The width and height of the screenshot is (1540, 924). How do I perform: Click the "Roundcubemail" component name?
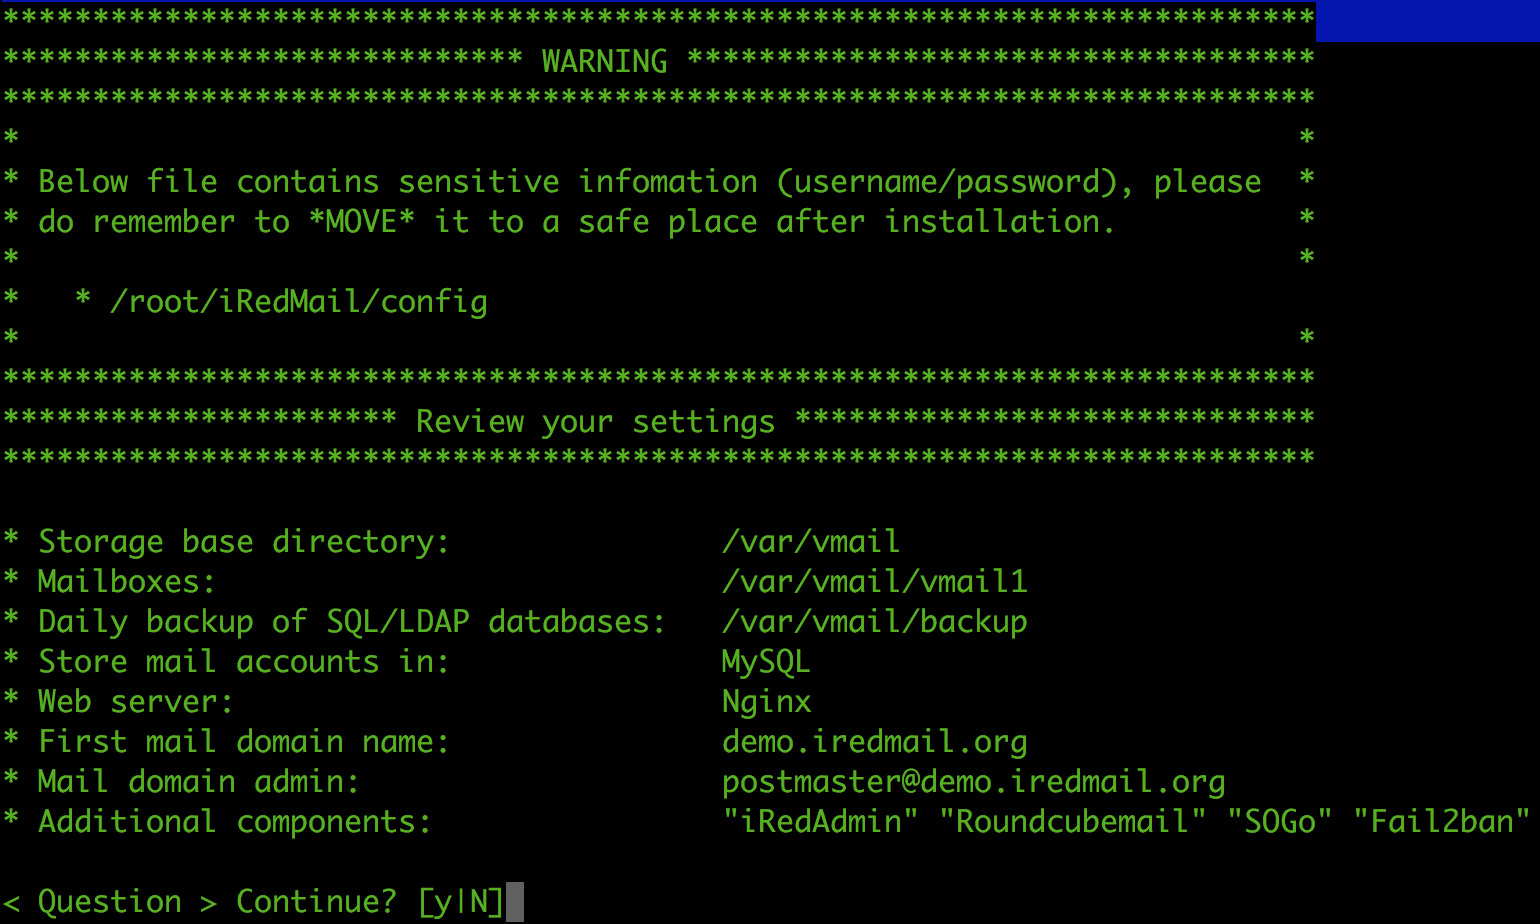1072,822
